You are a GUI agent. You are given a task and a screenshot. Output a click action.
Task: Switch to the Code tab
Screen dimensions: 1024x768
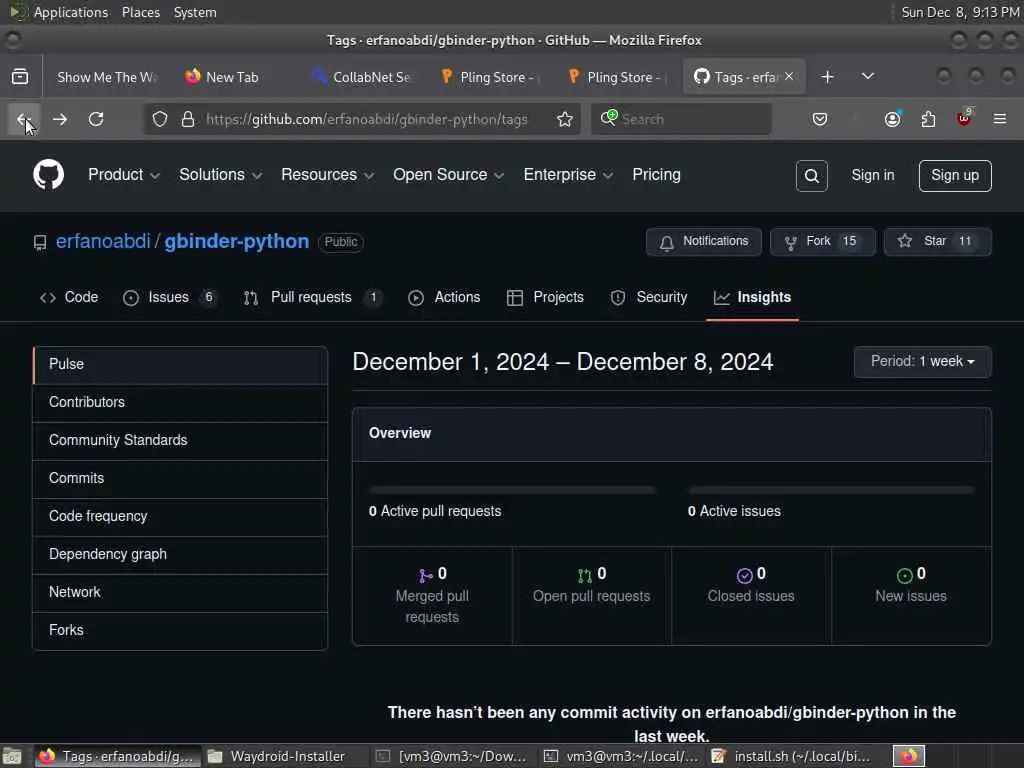[x=69, y=297]
